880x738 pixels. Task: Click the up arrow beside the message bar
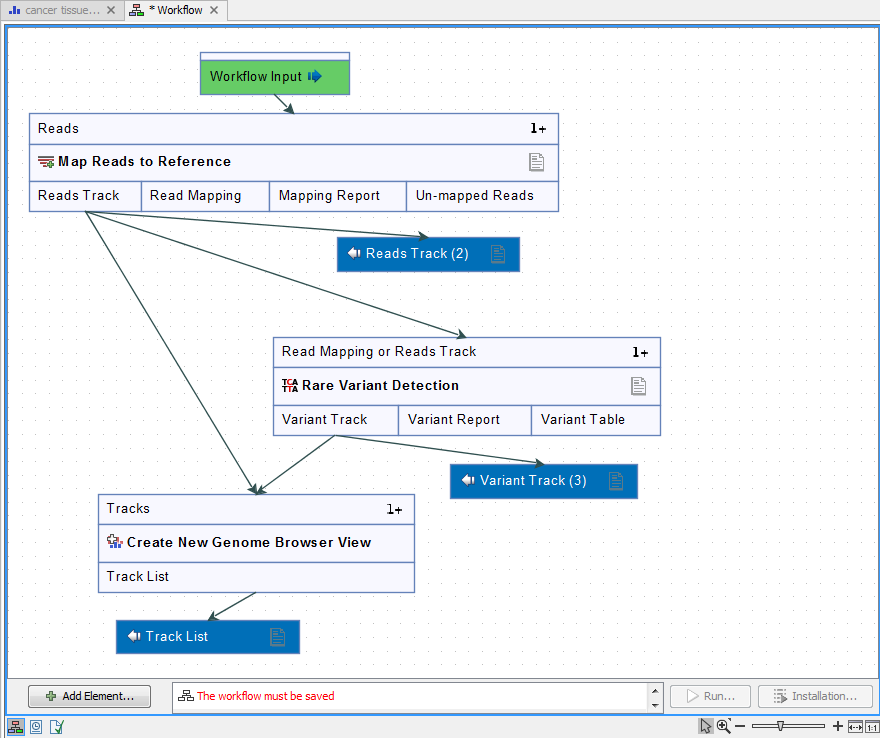point(656,690)
